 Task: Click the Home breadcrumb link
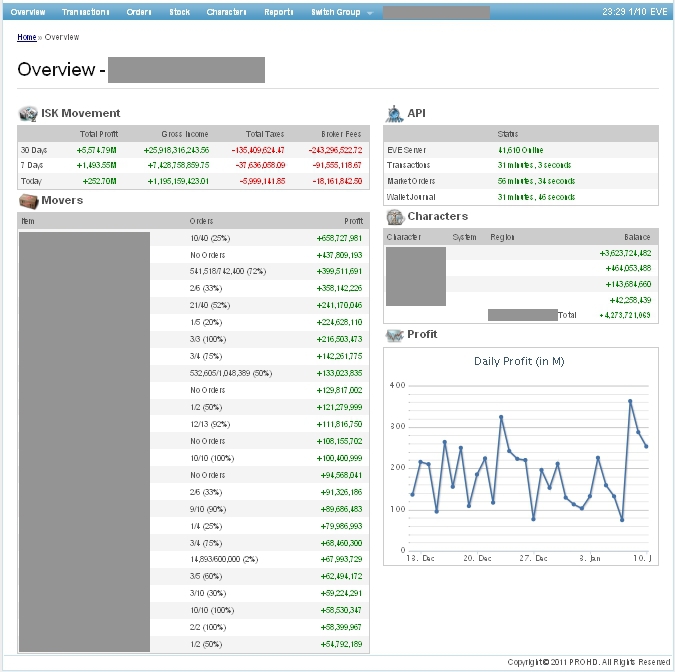pyautogui.click(x=26, y=37)
